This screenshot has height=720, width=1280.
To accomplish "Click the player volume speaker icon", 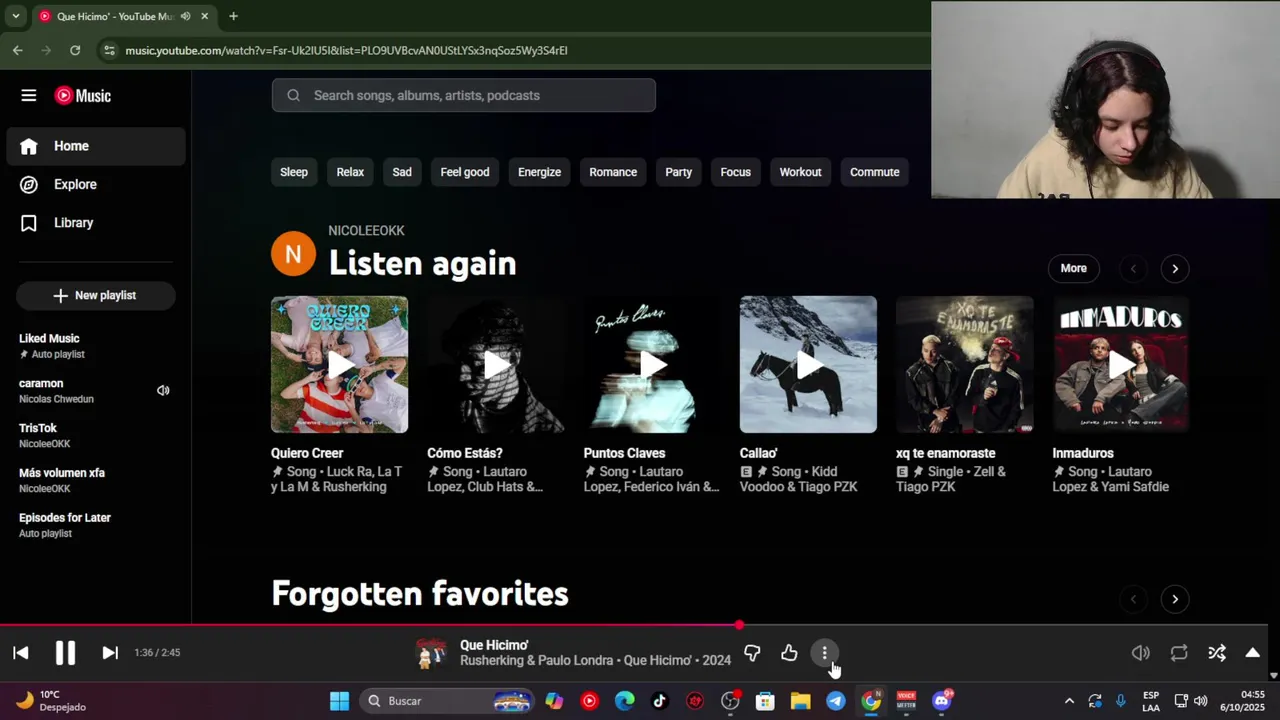I will click(1141, 653).
